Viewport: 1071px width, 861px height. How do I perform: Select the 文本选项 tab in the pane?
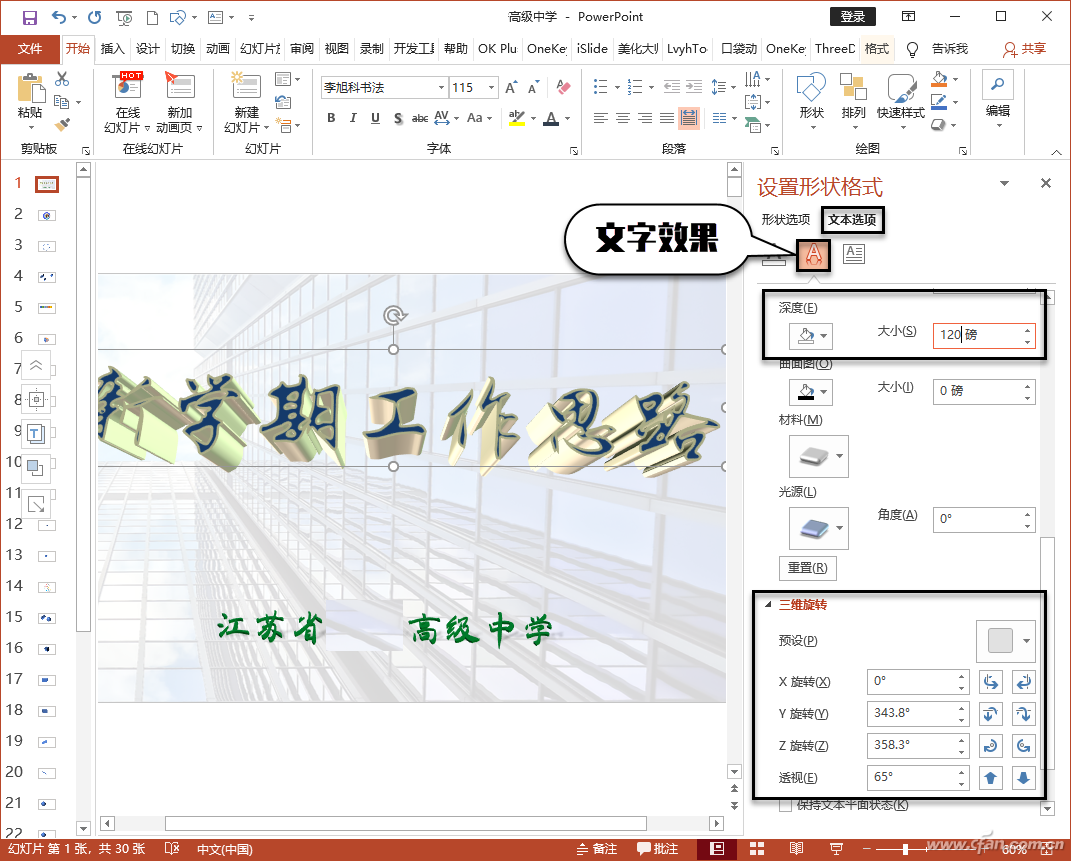click(x=852, y=220)
